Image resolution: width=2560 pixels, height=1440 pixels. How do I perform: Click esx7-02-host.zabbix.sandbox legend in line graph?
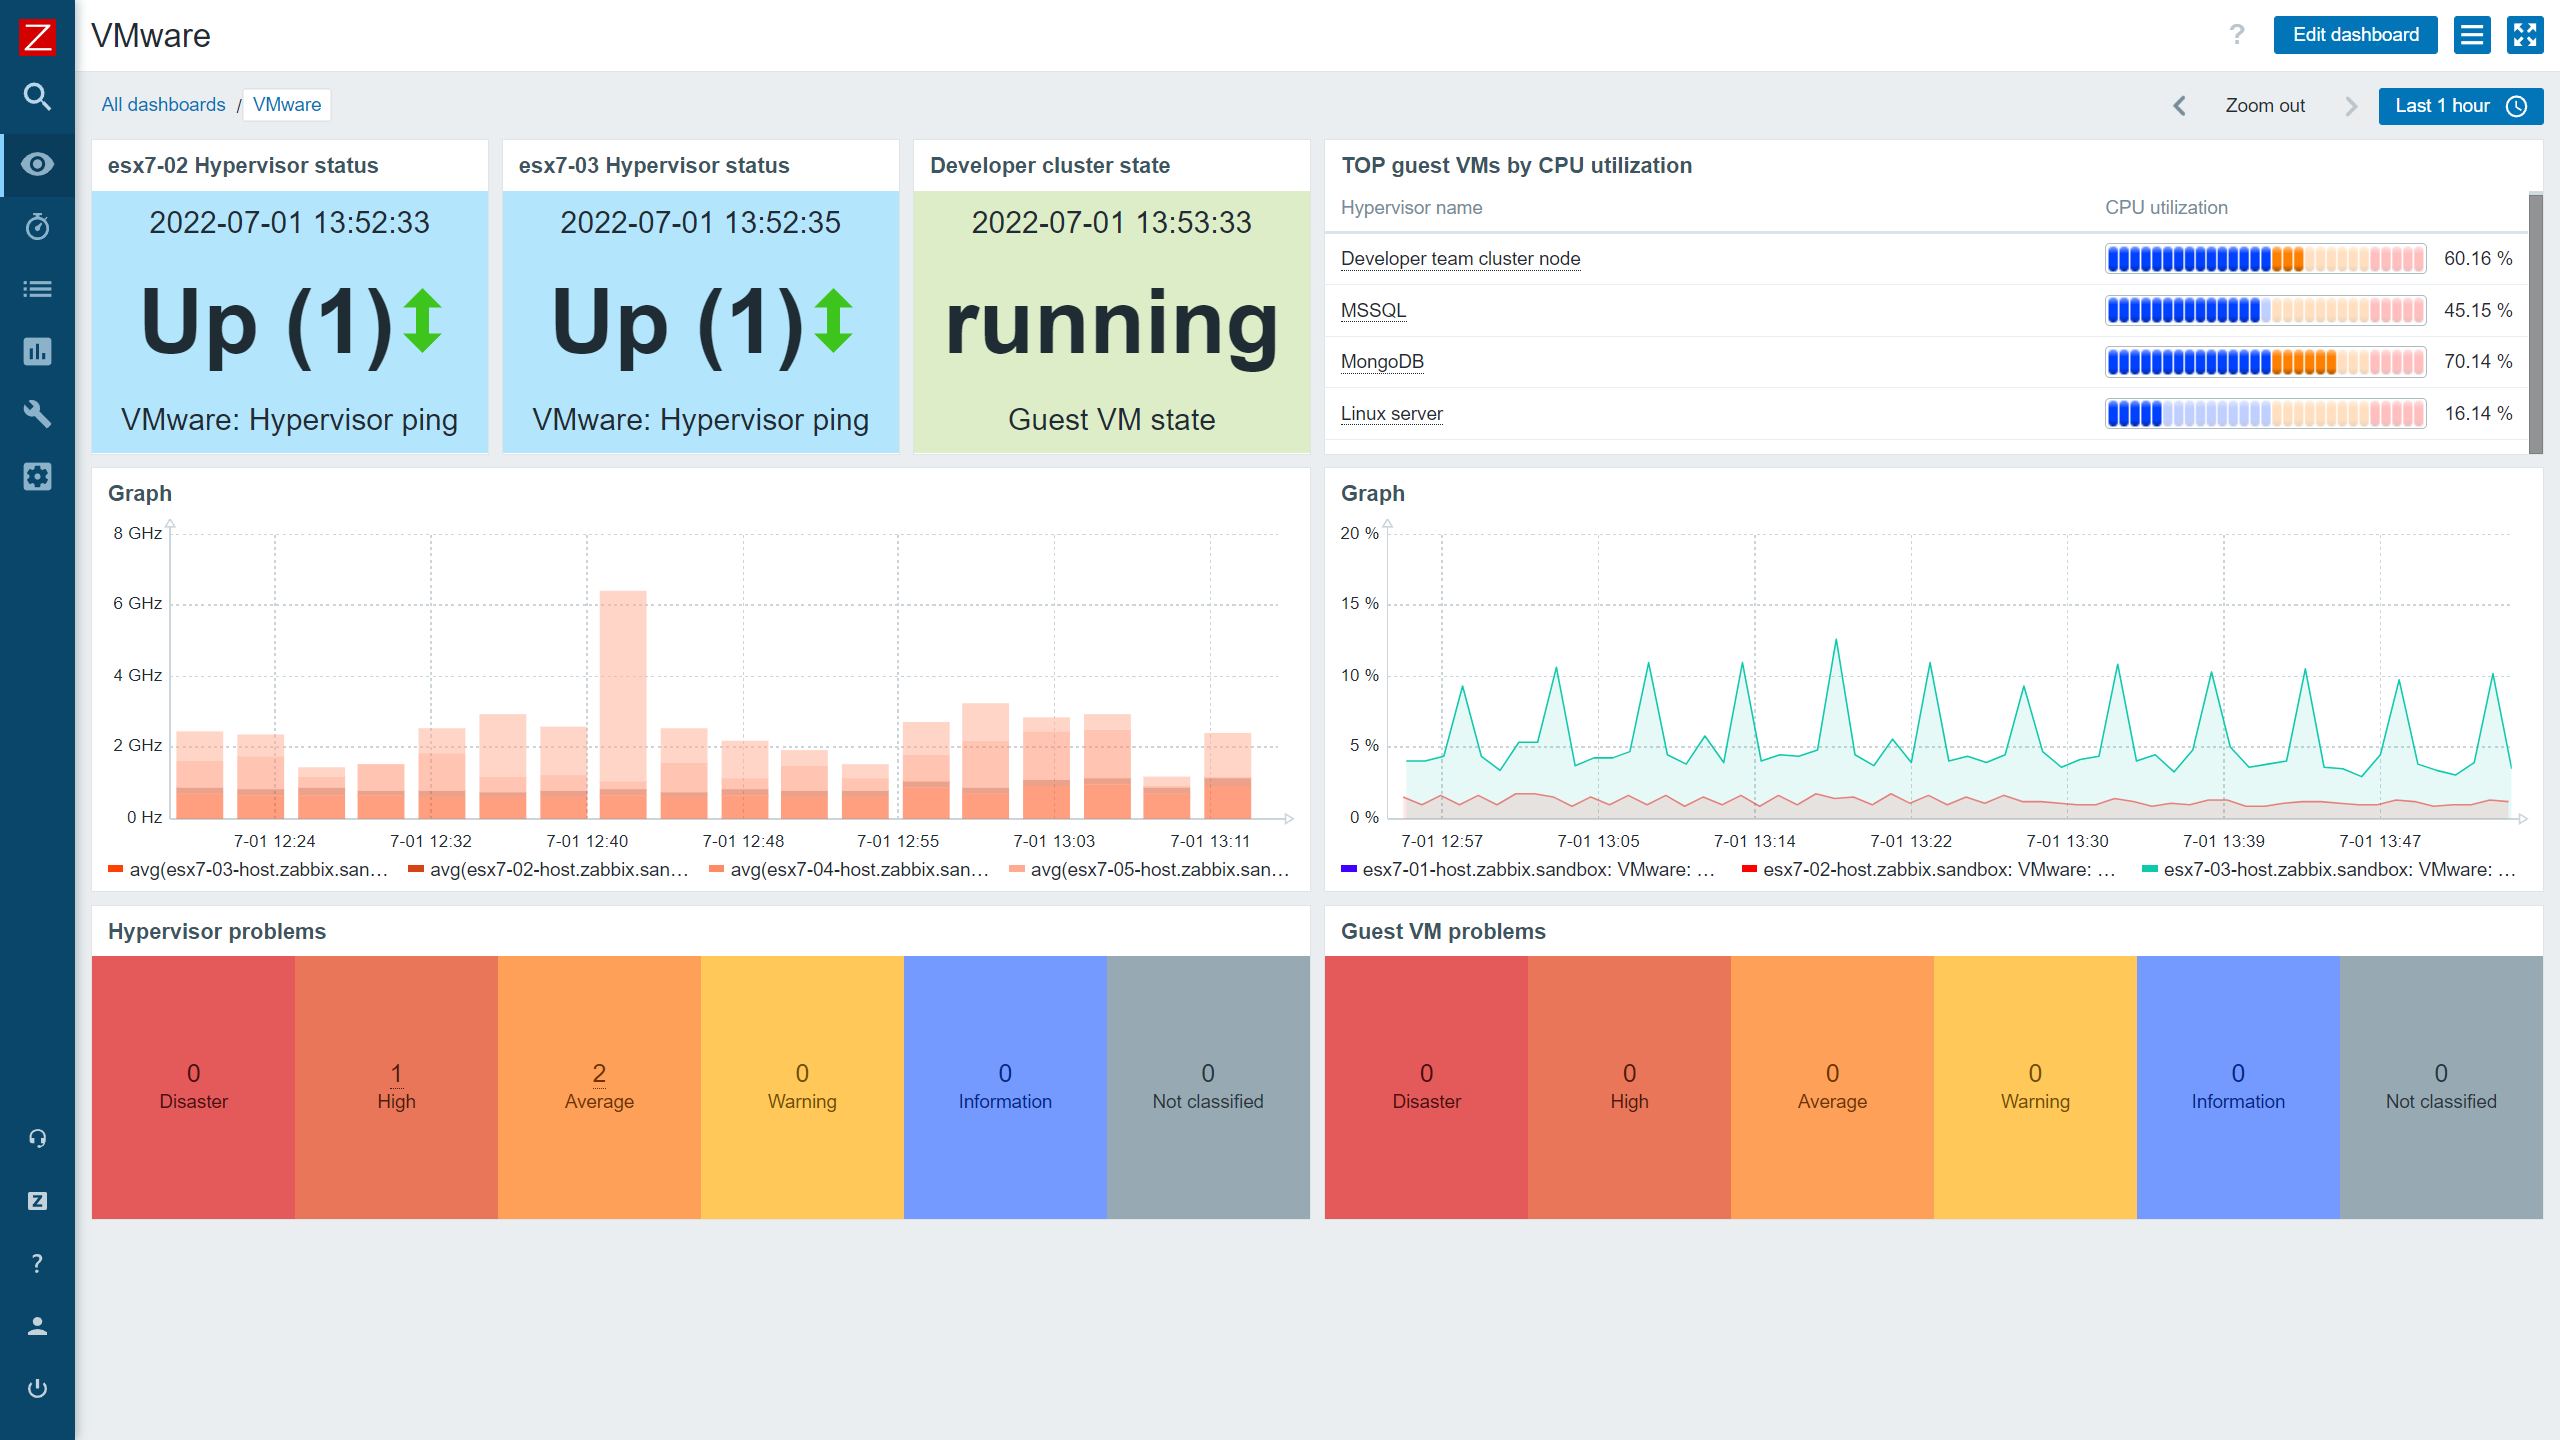pyautogui.click(x=1929, y=870)
